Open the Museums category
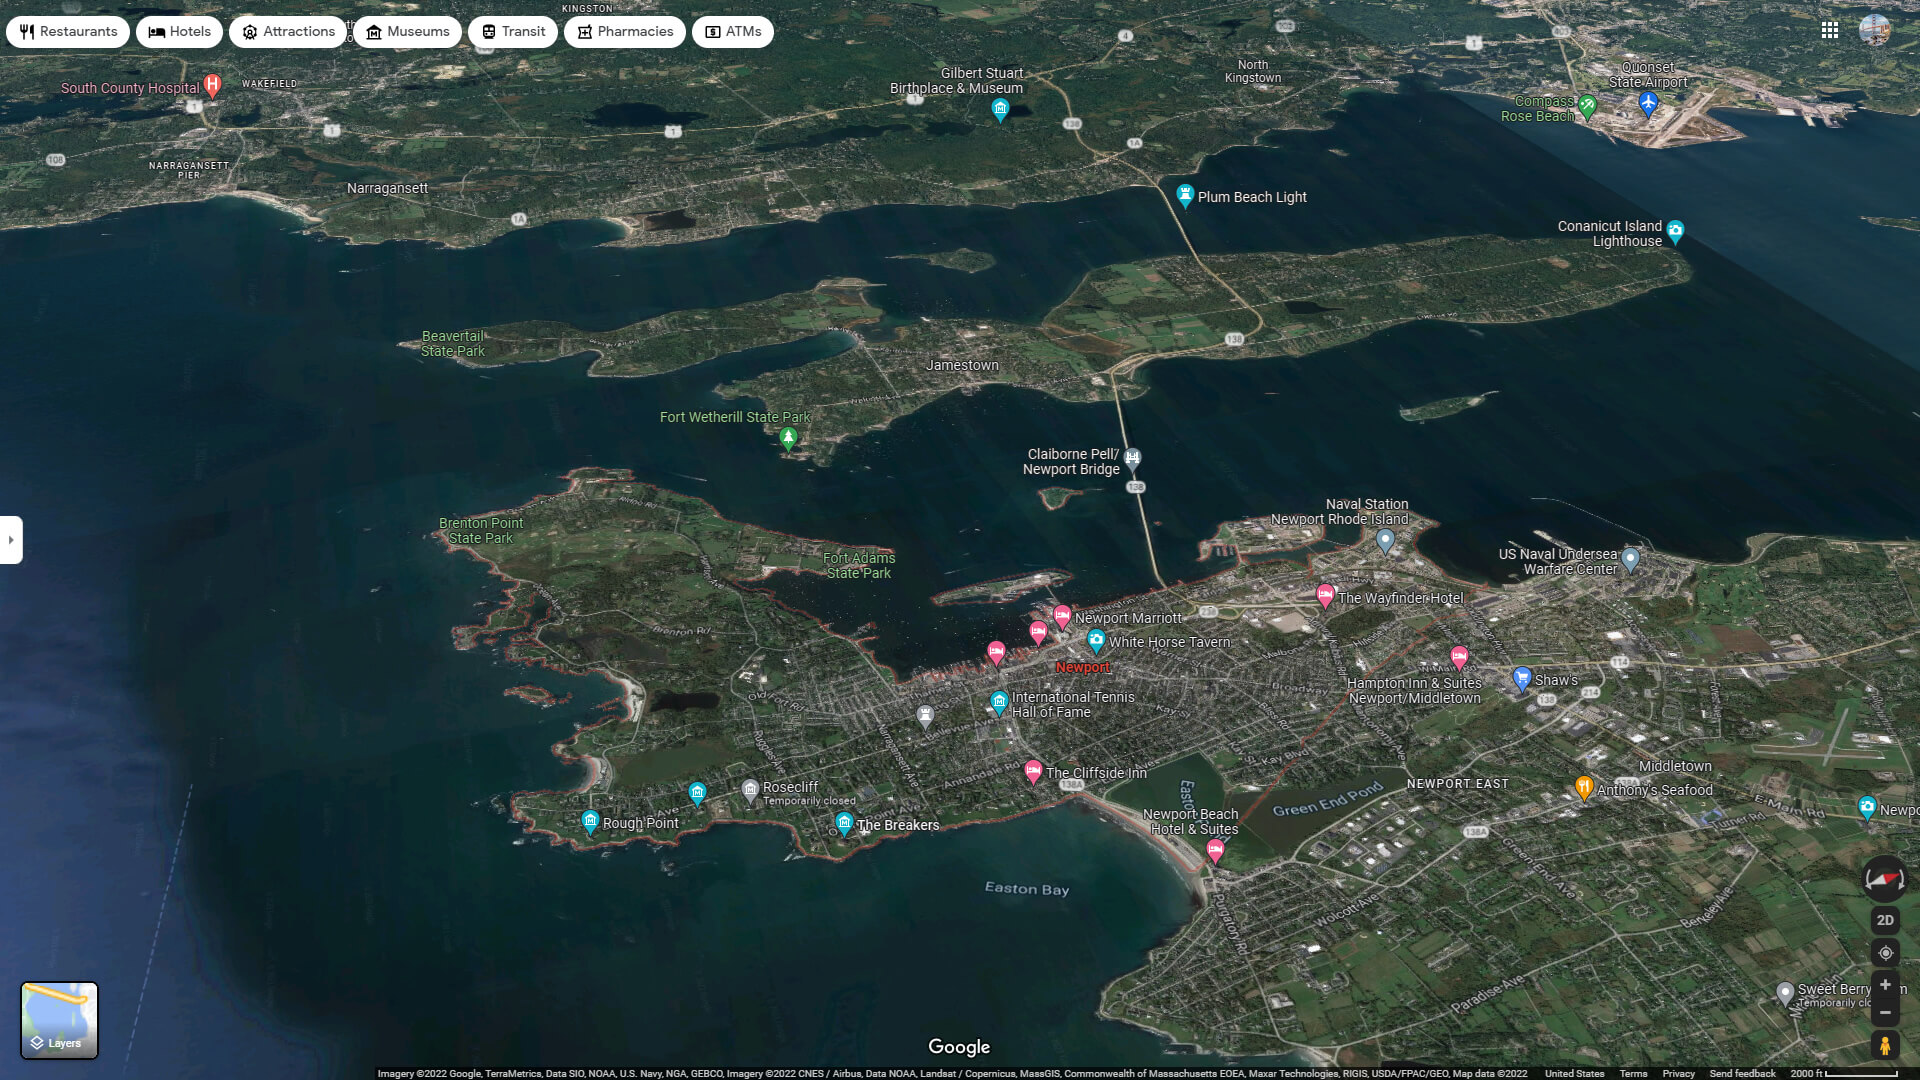Screen dimensions: 1920x1080 click(407, 31)
